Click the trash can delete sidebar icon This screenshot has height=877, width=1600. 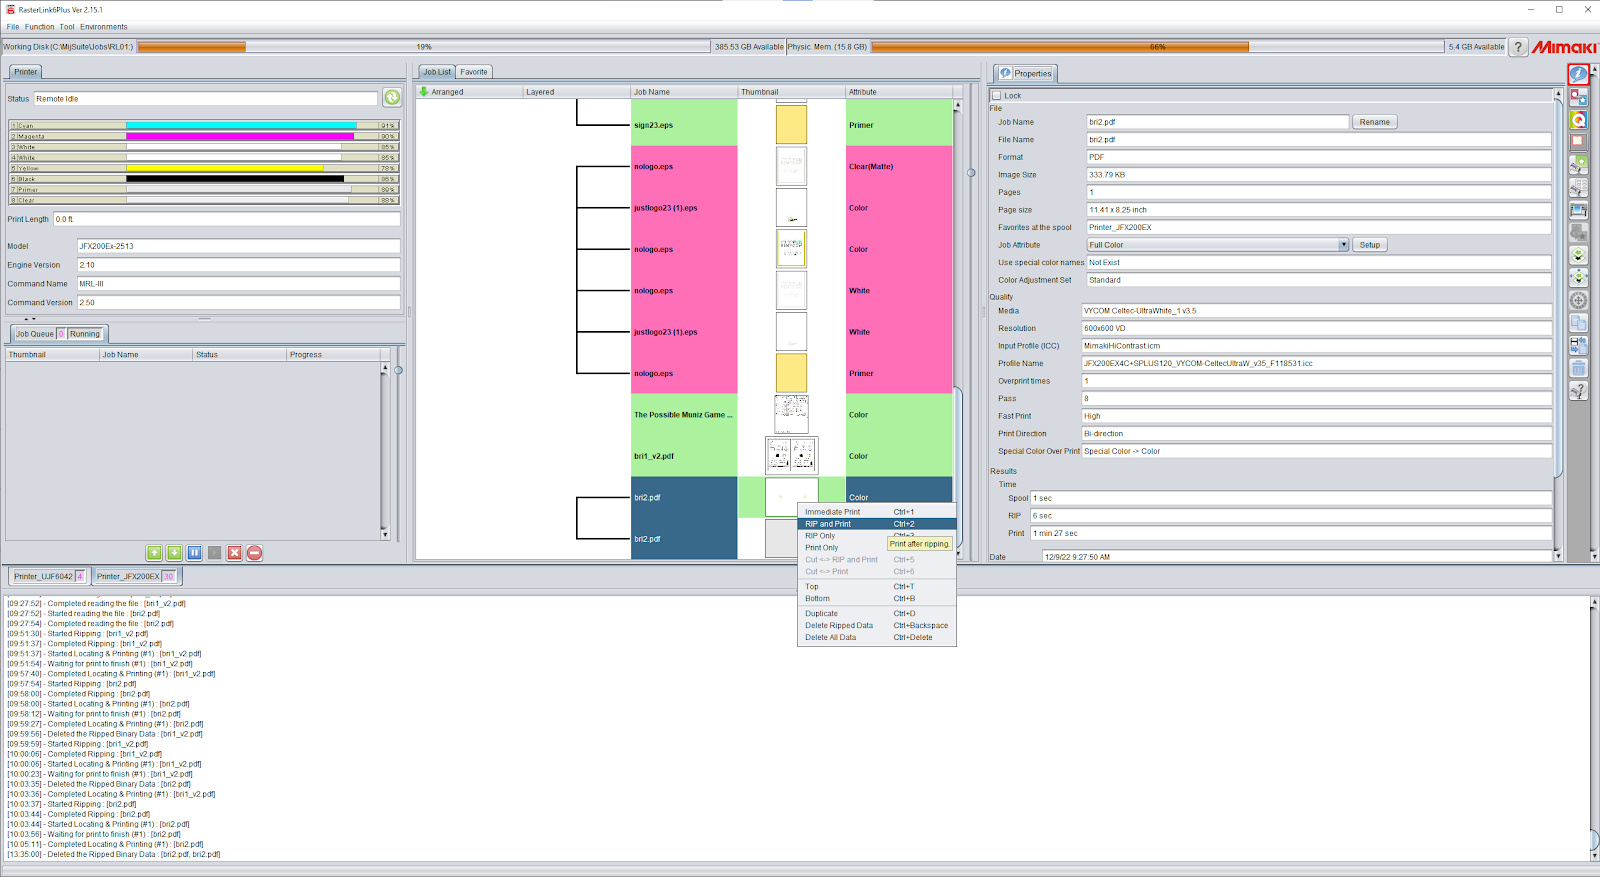(x=1578, y=369)
